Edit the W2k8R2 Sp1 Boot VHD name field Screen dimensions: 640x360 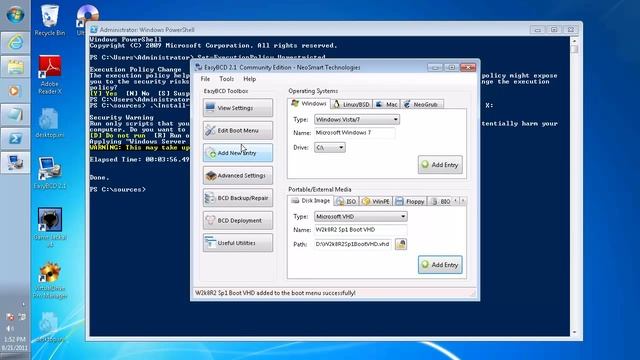pyautogui.click(x=360, y=230)
